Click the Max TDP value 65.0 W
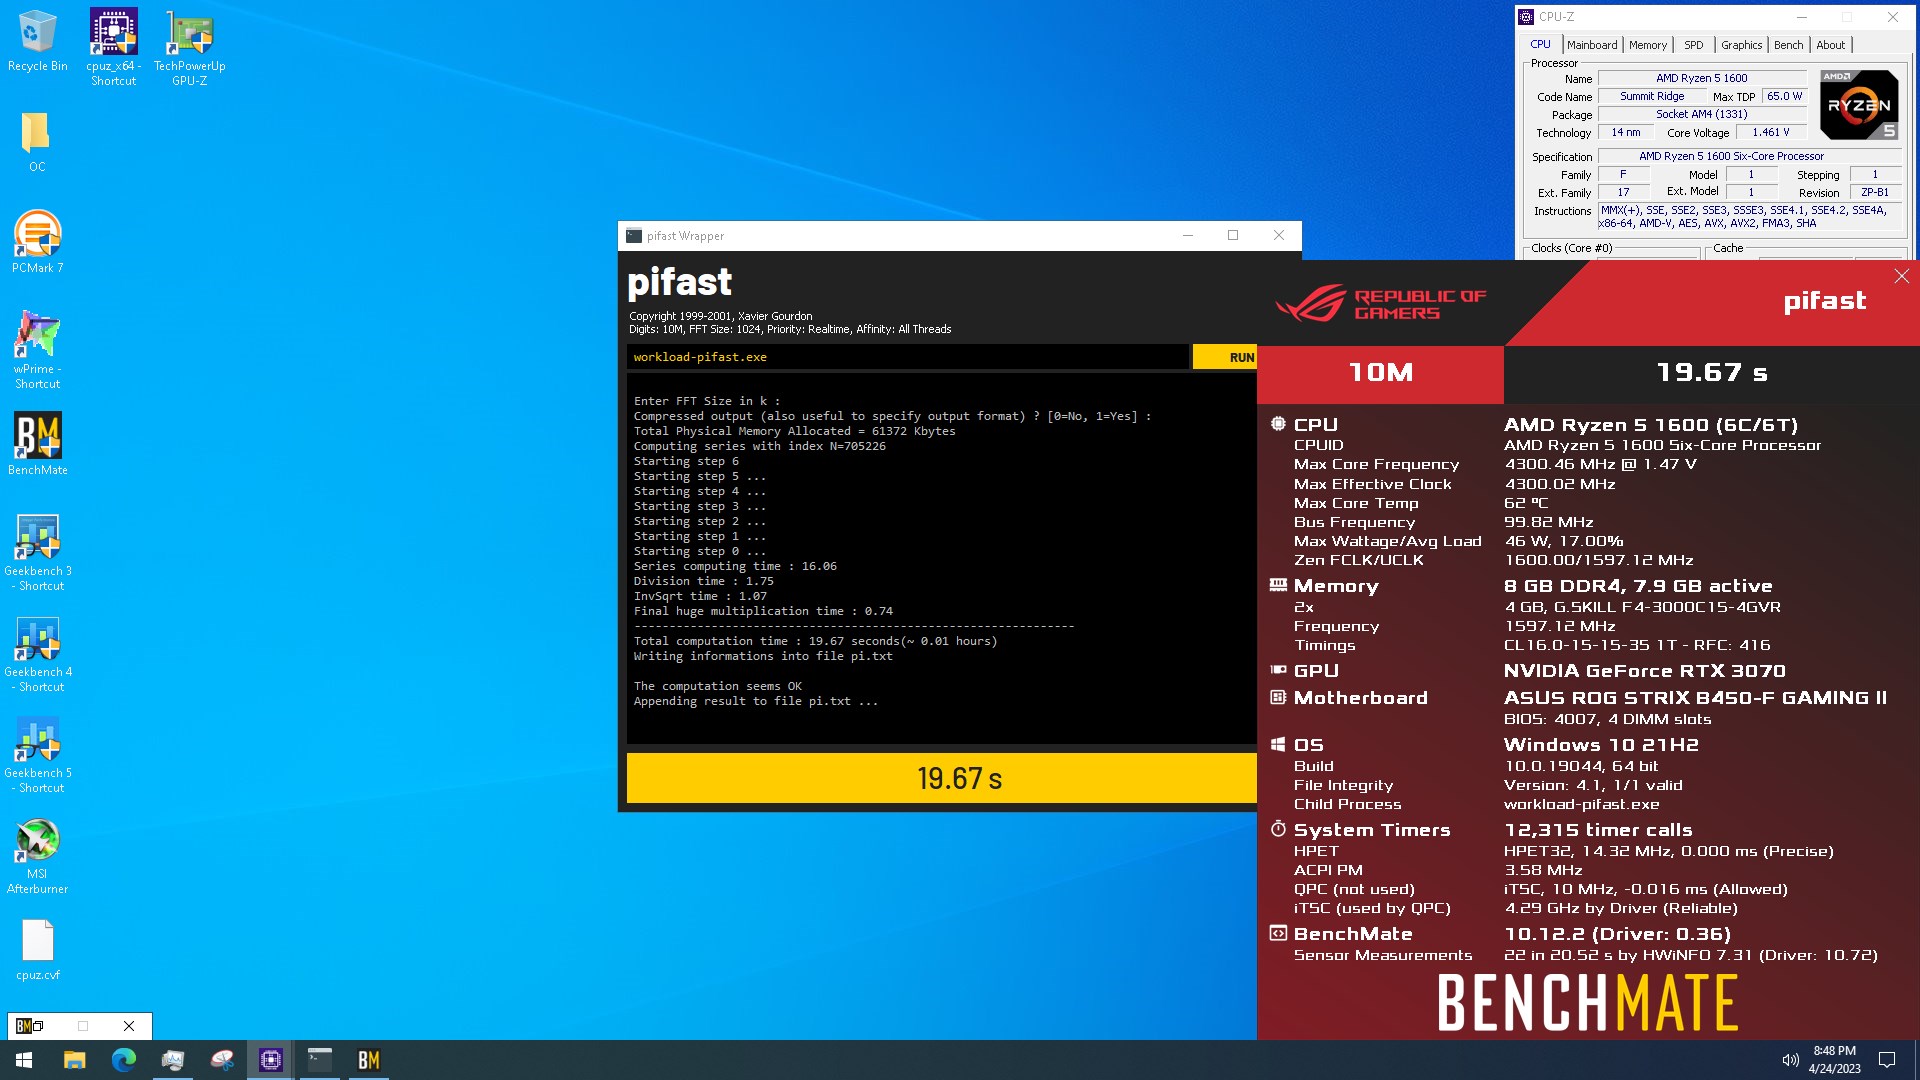1920x1080 pixels. (x=1784, y=96)
